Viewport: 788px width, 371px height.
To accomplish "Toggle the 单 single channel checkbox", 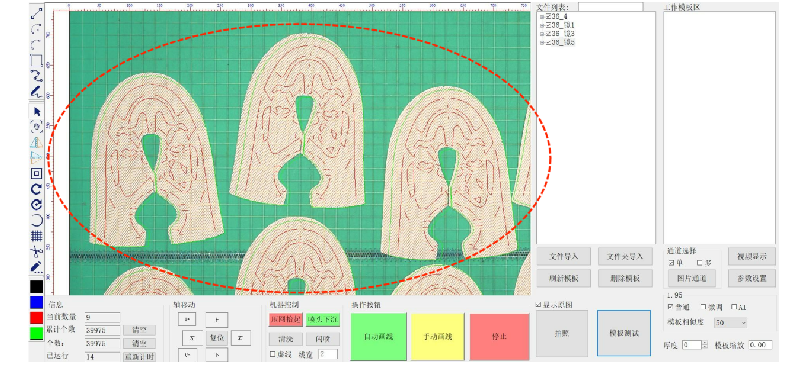I will (x=672, y=262).
